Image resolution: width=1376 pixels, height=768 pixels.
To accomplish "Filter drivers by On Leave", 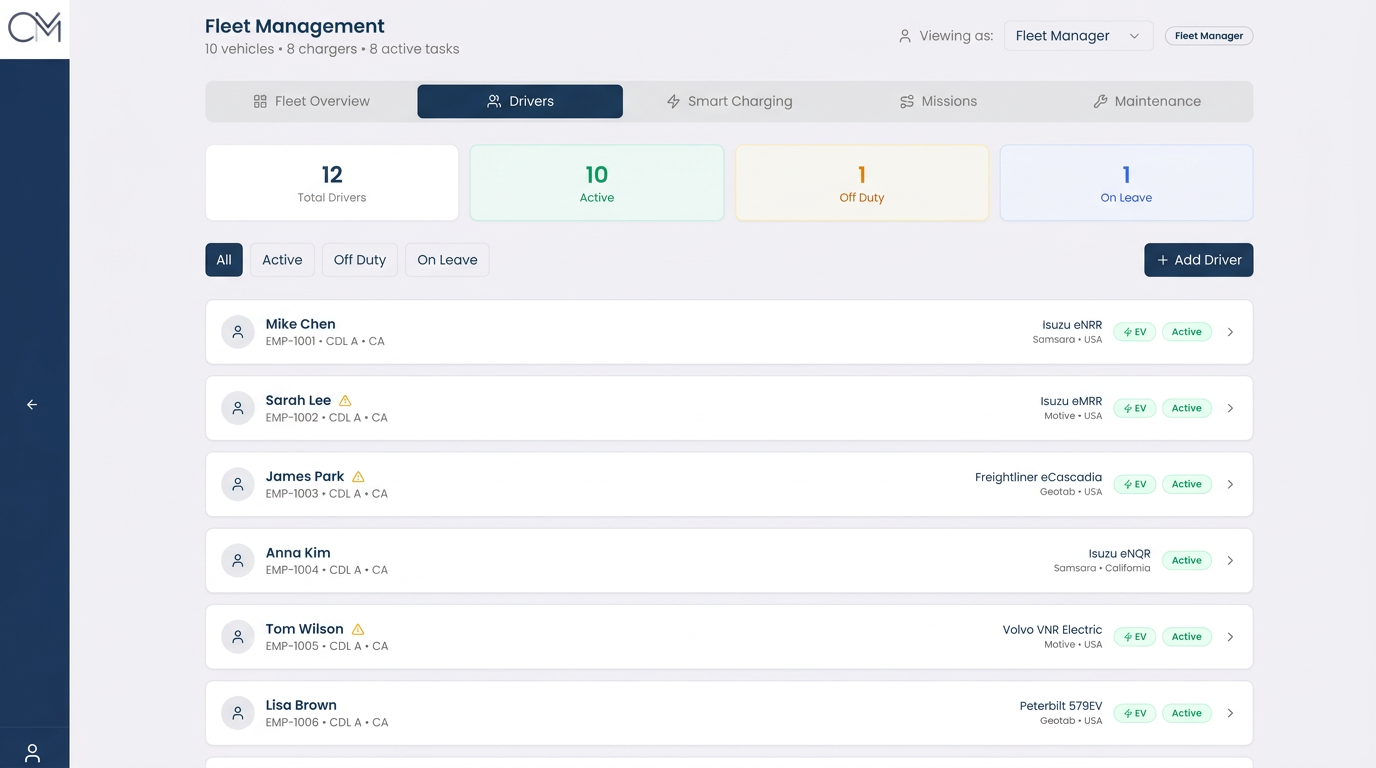I will pos(447,260).
